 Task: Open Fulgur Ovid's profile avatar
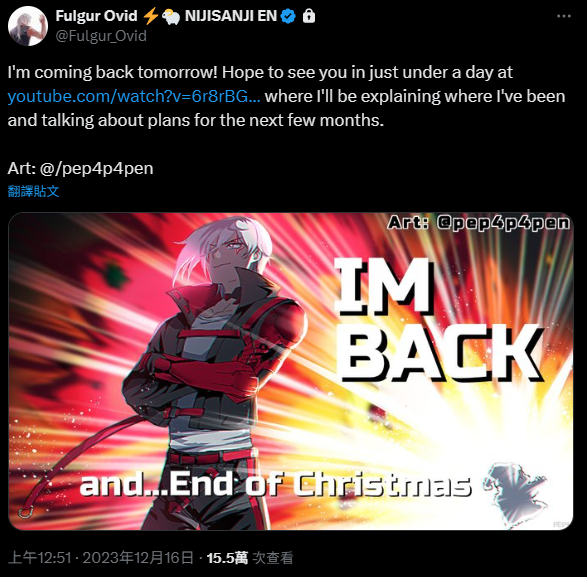tap(28, 26)
